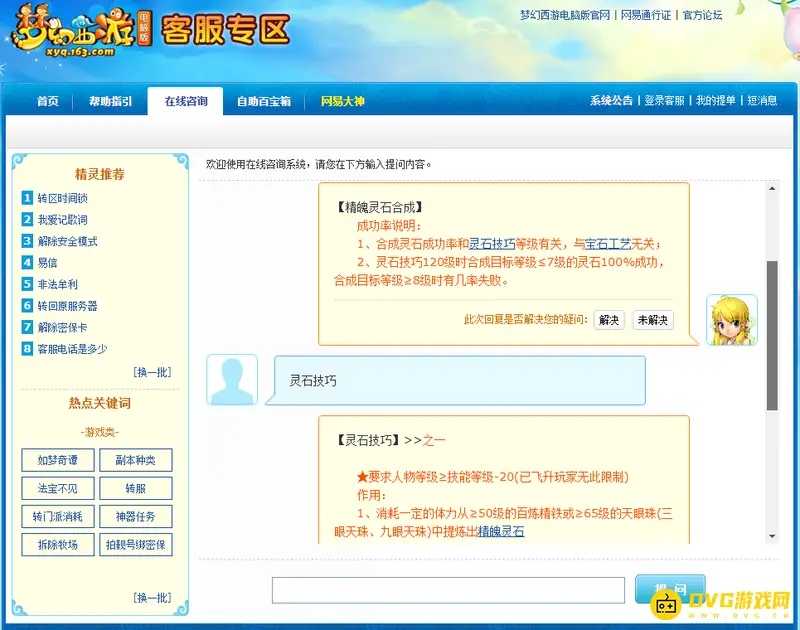The image size is (800, 630).
Task: Click the chat scrollbar thumb
Action: tap(772, 336)
